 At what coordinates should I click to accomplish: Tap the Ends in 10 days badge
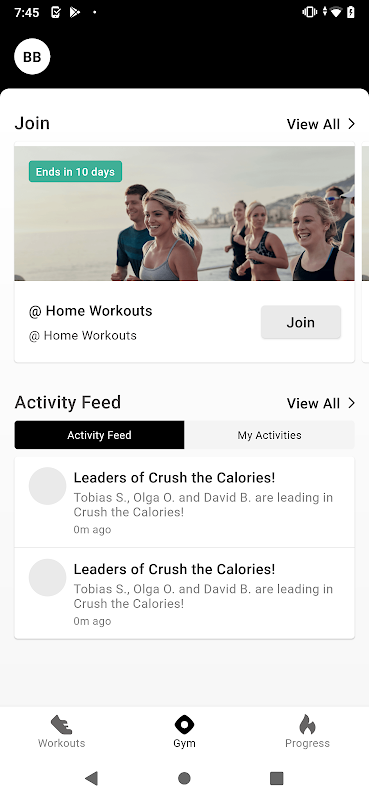(x=76, y=171)
